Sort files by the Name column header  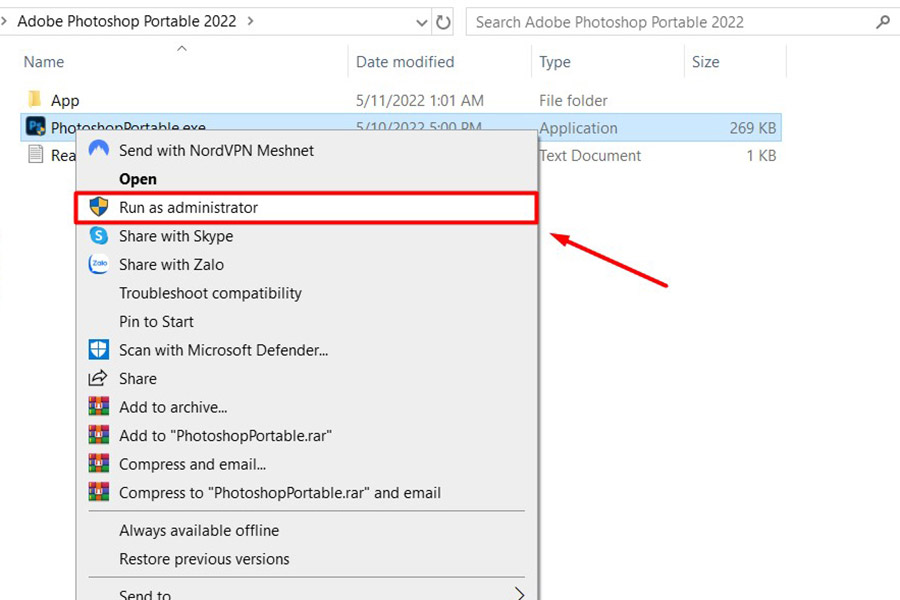tap(44, 62)
